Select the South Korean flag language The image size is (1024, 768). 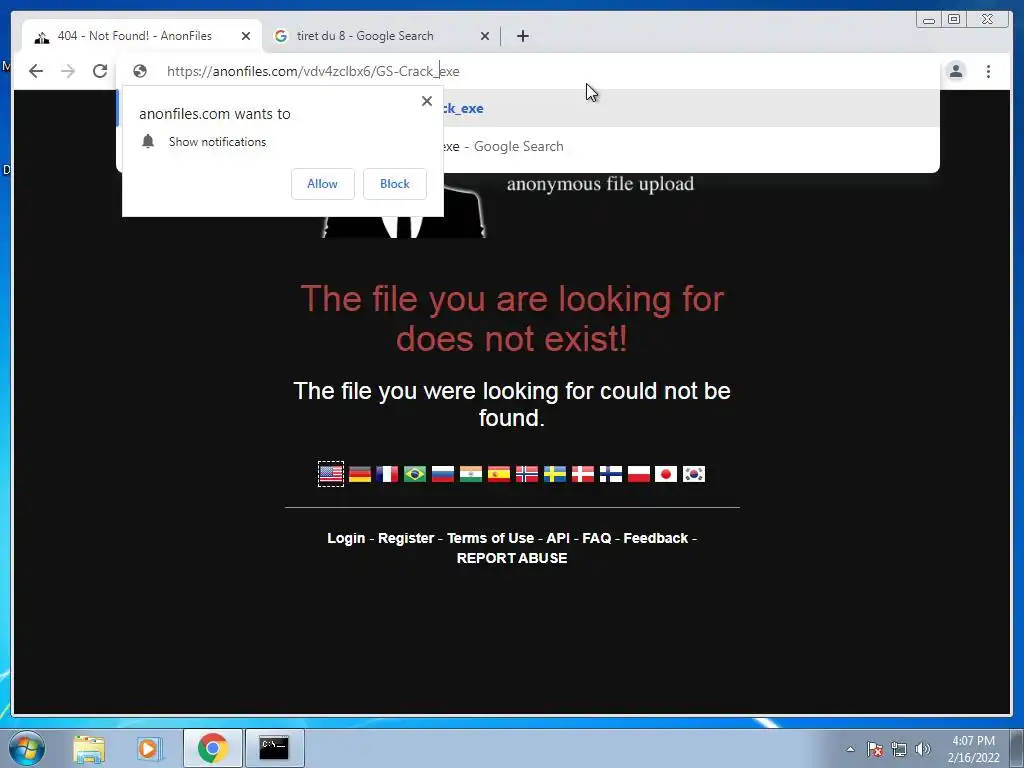coord(694,473)
